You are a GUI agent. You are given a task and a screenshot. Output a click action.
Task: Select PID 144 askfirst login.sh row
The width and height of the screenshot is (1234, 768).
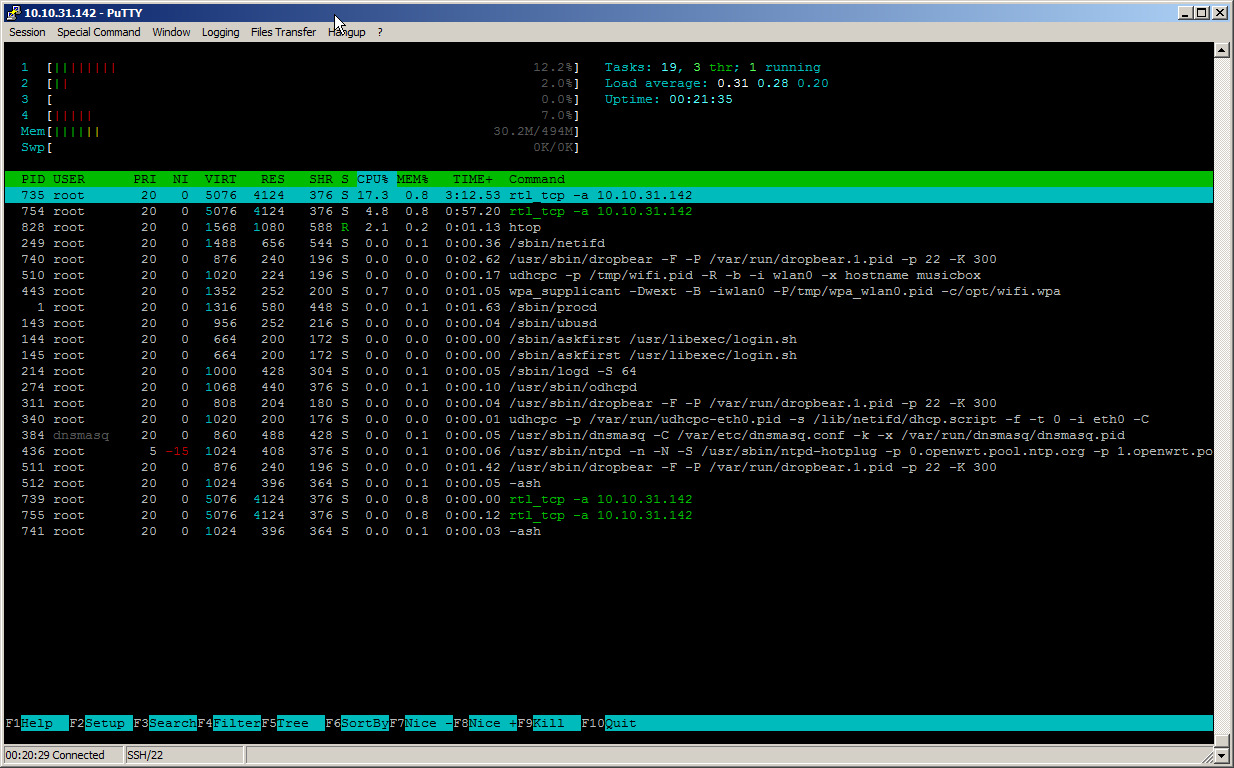[x=609, y=339]
